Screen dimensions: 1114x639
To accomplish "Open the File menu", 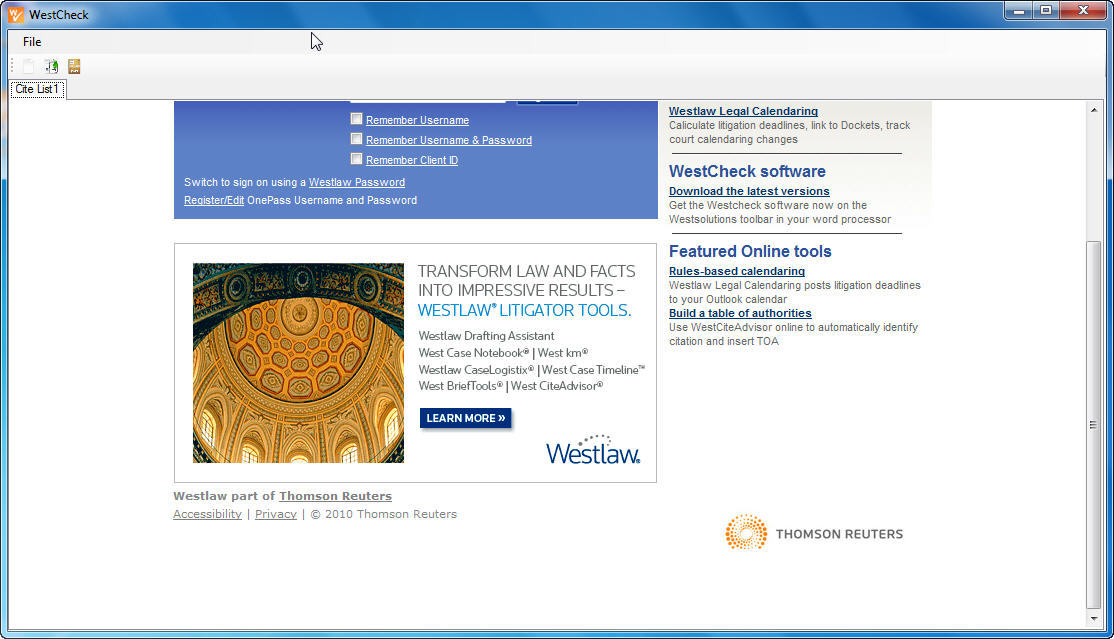I will click(32, 41).
